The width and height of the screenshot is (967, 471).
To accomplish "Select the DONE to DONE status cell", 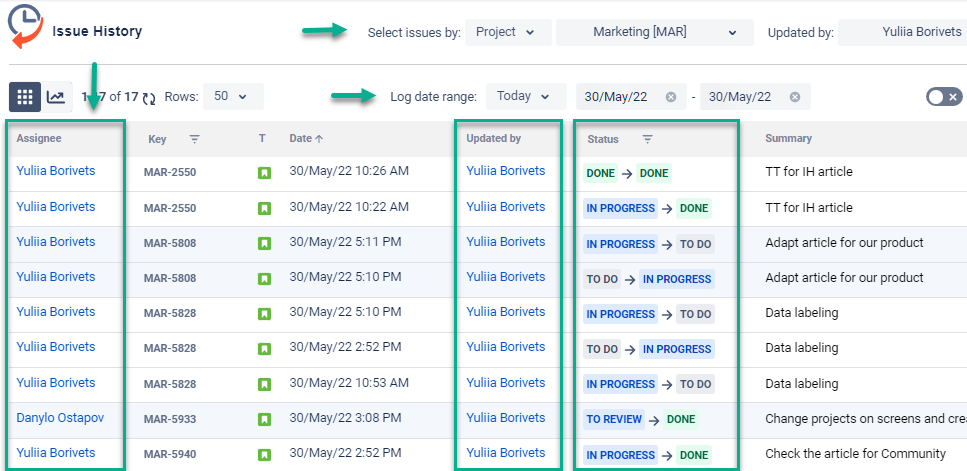I will (627, 174).
